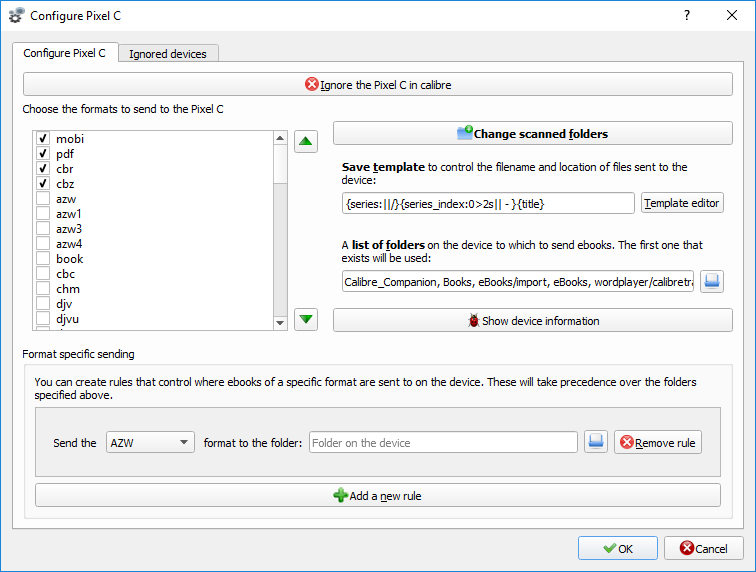This screenshot has height=572, width=756.
Task: Select the Configure Pixel C tab
Action: click(x=65, y=53)
